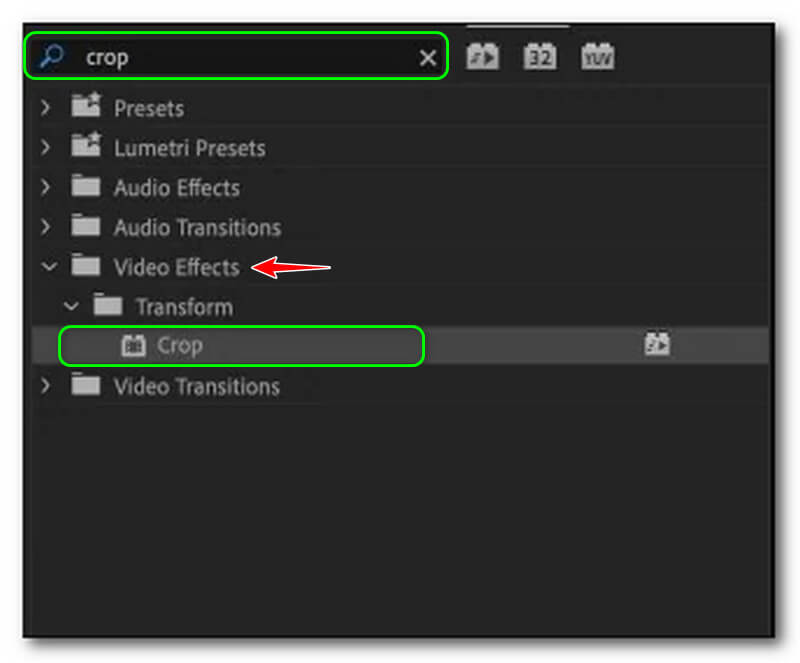Collapse the Video Effects folder
Image resolution: width=800 pixels, height=663 pixels.
pyautogui.click(x=46, y=267)
